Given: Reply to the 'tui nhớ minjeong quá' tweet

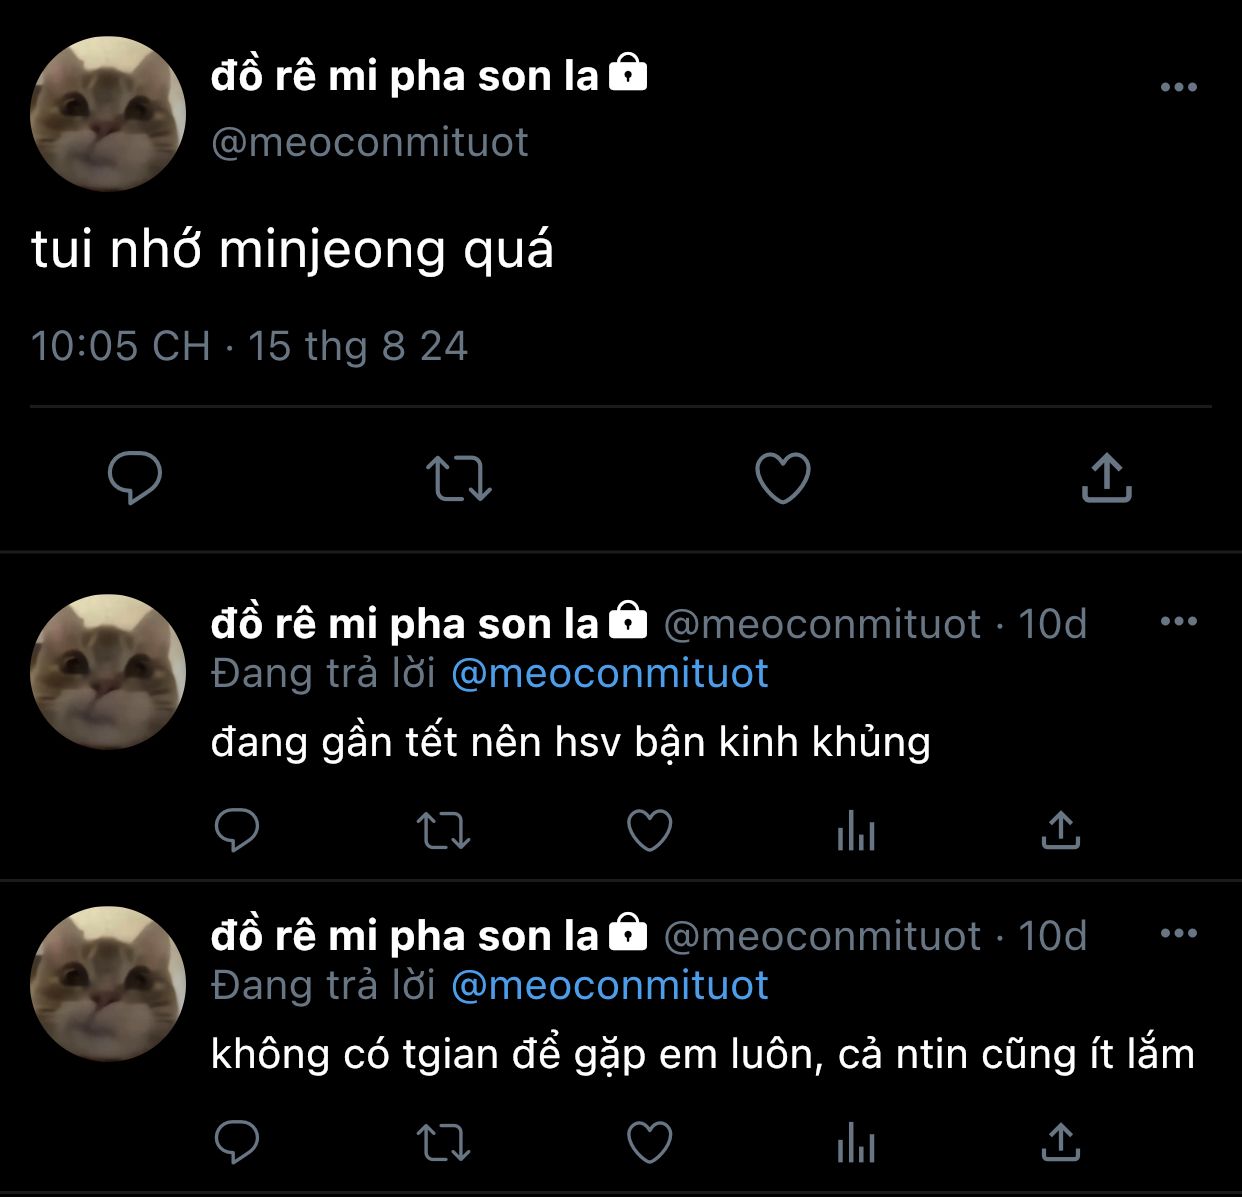Looking at the screenshot, I should point(135,478).
